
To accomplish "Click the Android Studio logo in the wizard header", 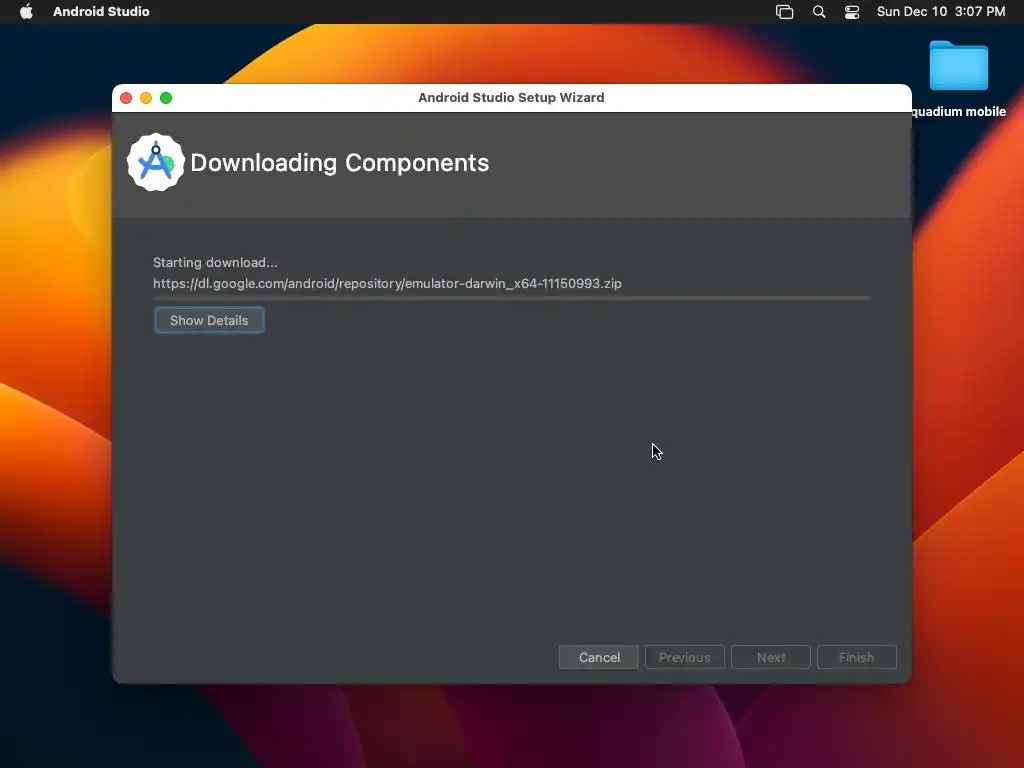I will click(x=155, y=163).
